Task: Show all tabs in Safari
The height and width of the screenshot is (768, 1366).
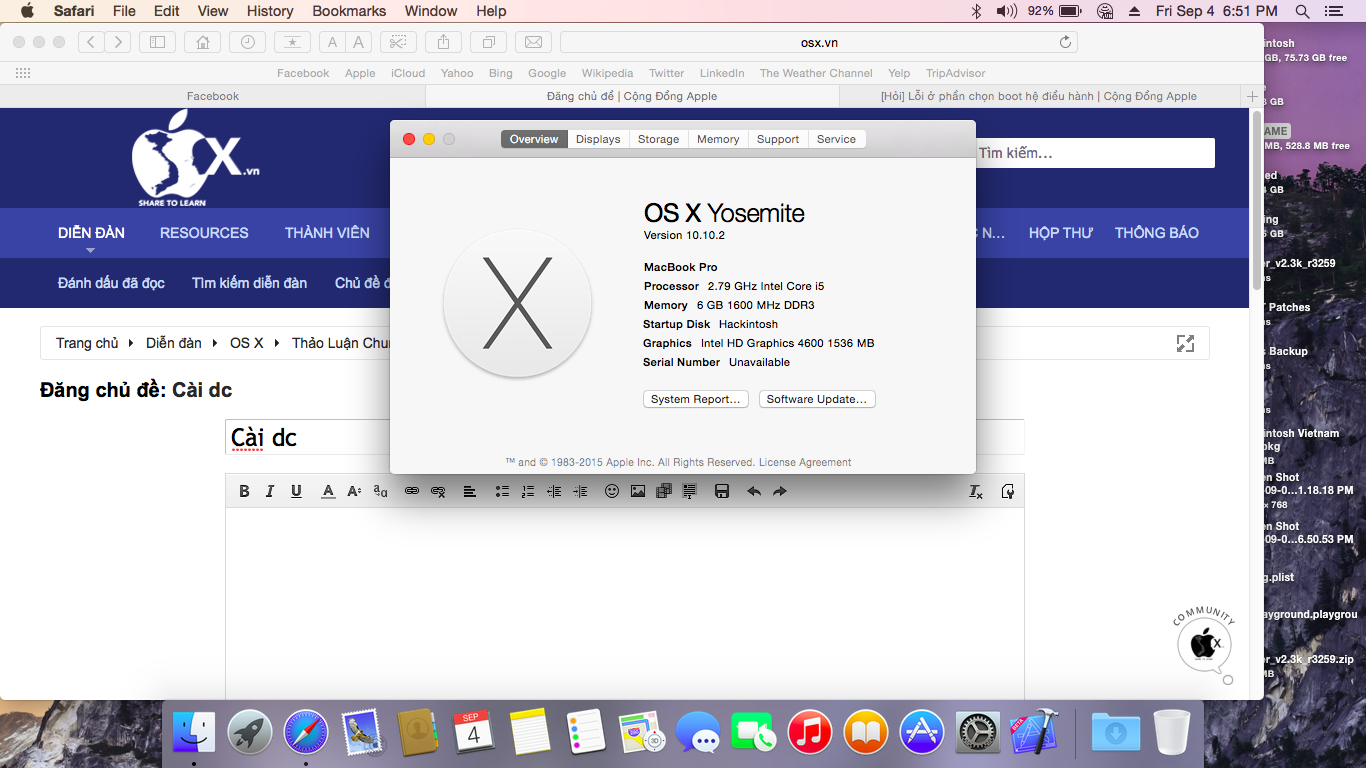Action: click(488, 42)
